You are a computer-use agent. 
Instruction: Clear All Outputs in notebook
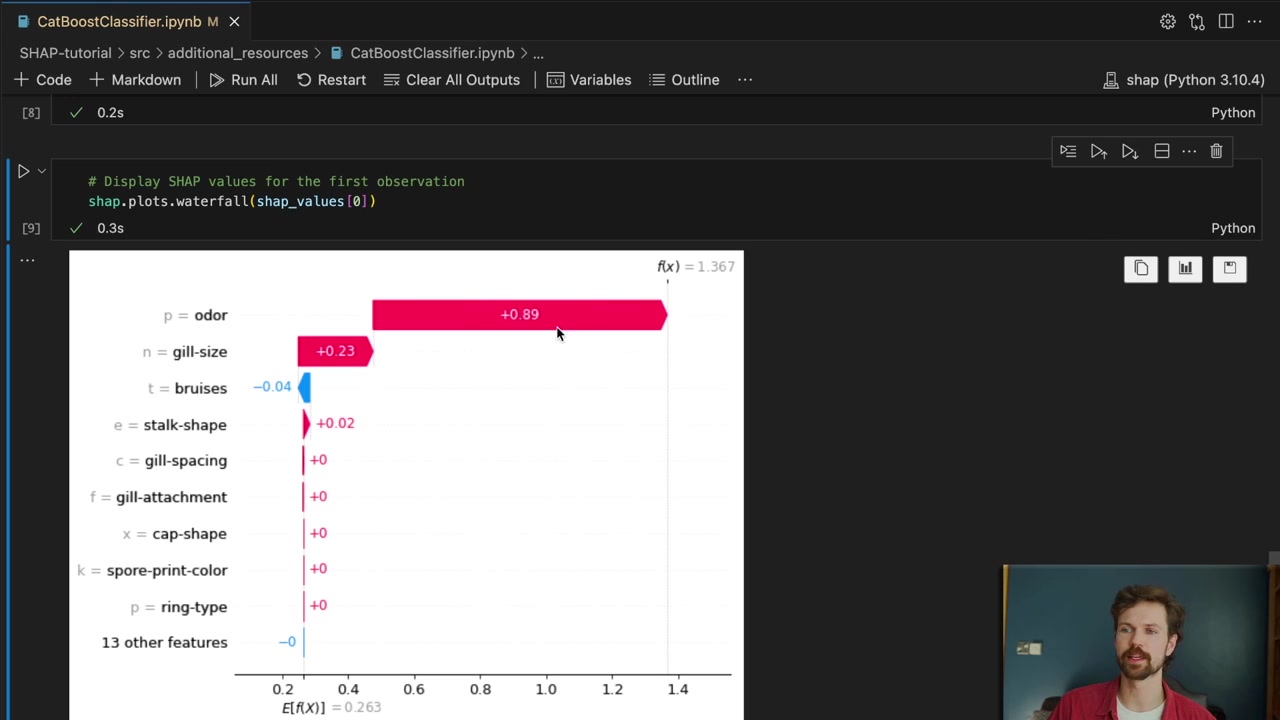452,80
